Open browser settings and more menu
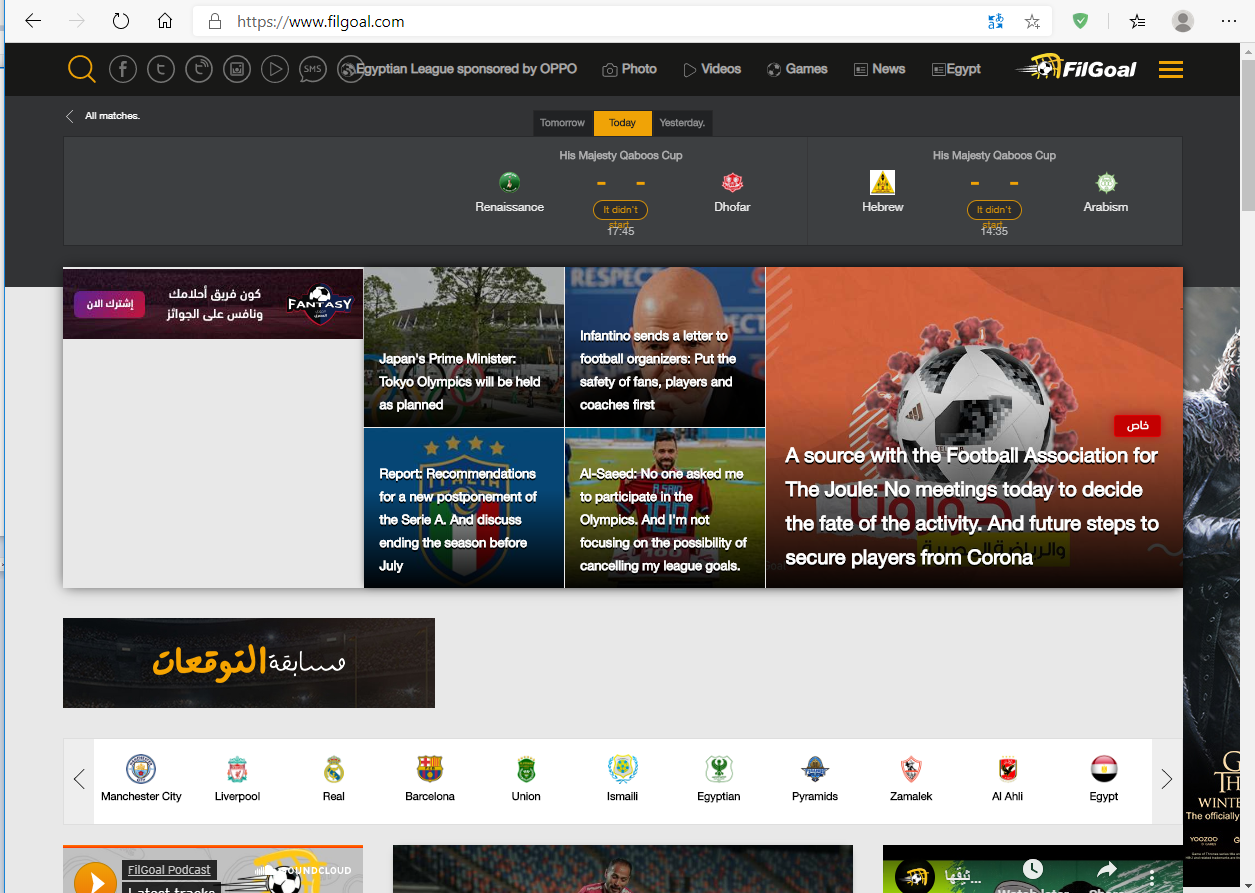The image size is (1255, 893). [1229, 21]
